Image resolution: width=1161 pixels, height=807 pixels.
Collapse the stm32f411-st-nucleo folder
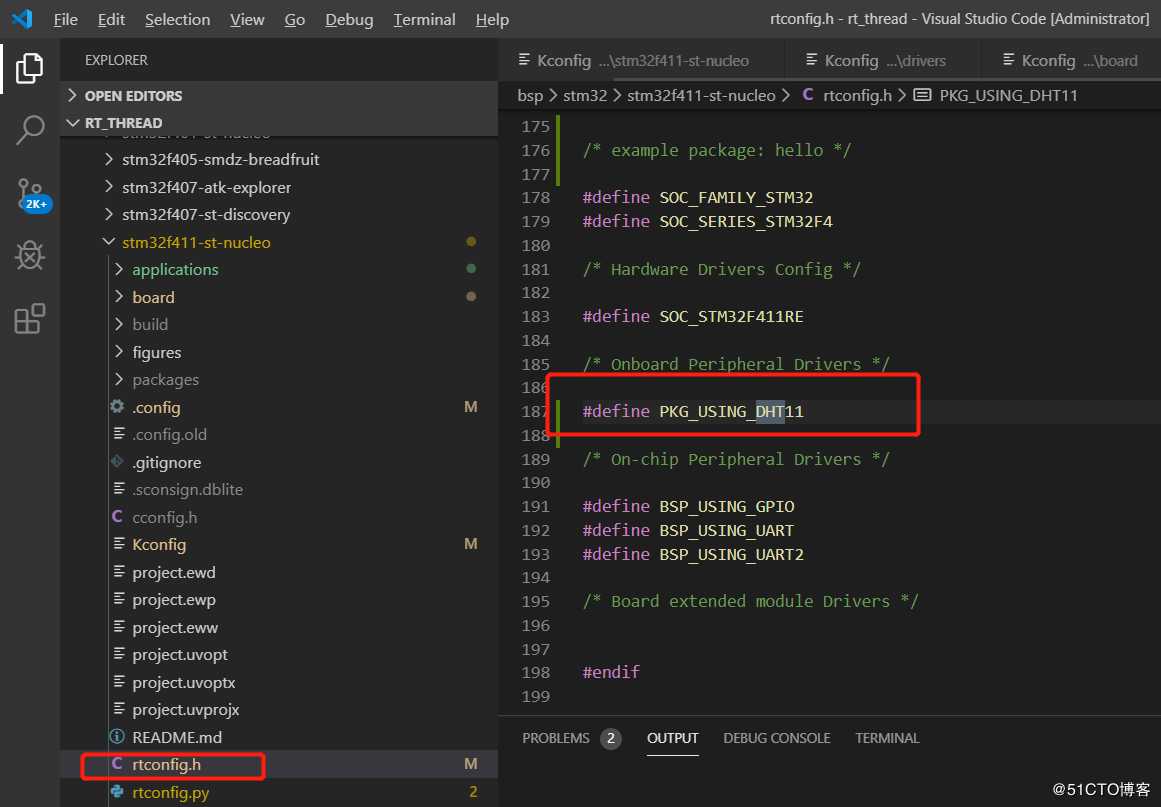[x=108, y=243]
